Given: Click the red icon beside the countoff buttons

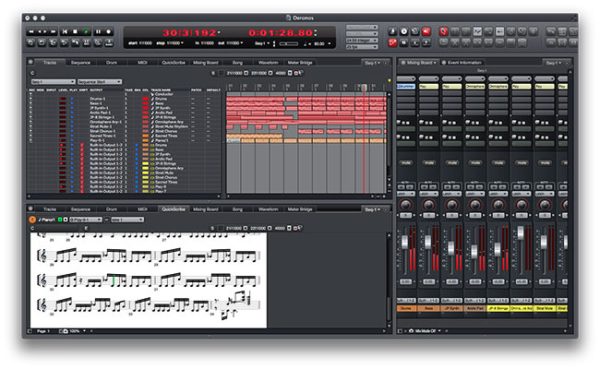Looking at the screenshot, I should click(426, 31).
